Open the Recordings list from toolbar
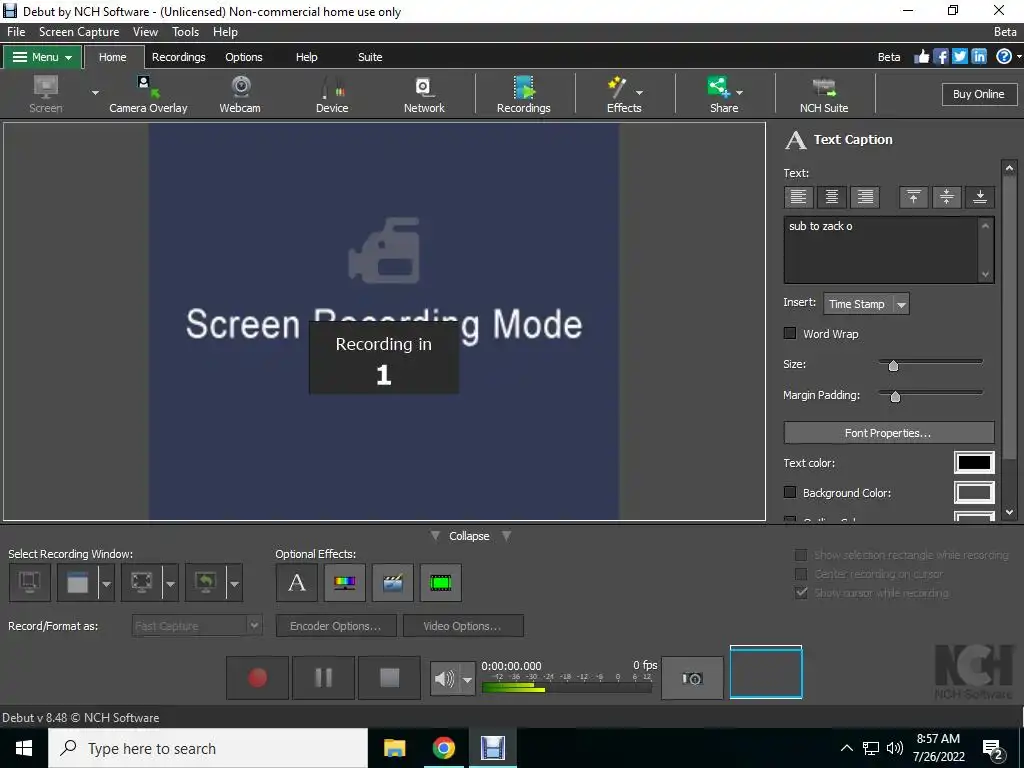 point(524,94)
